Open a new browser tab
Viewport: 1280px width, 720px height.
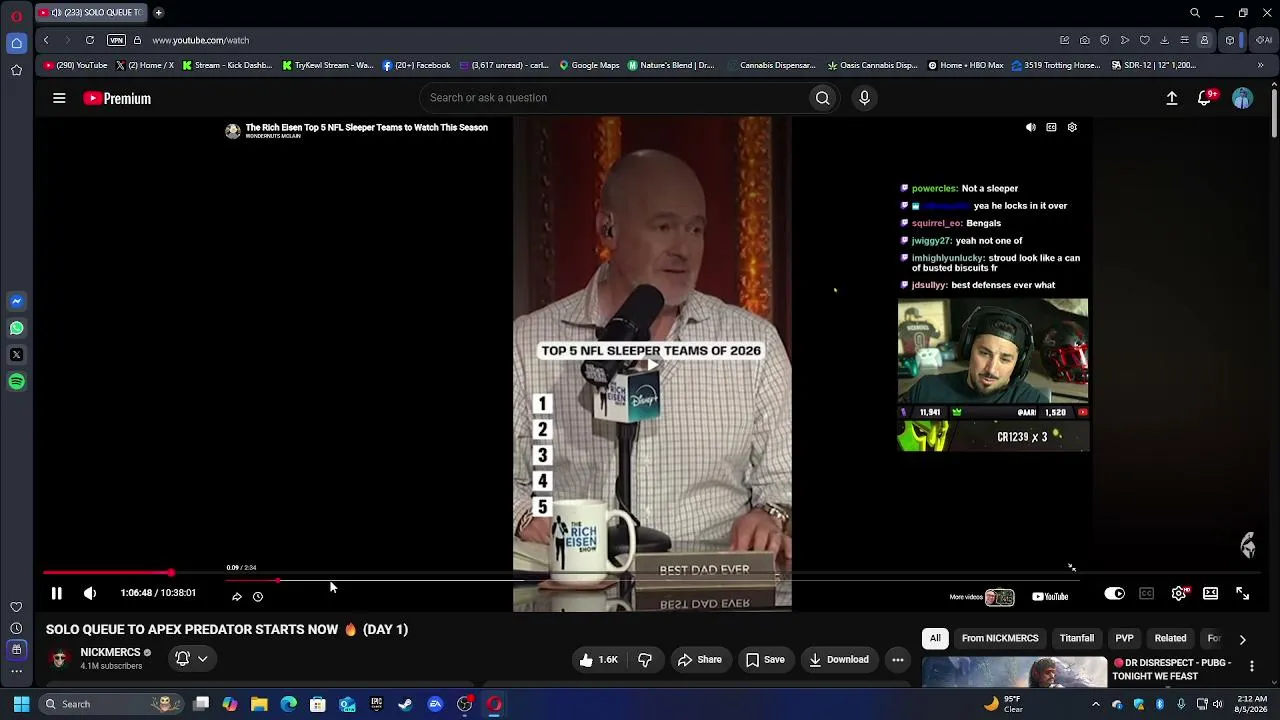pos(158,13)
